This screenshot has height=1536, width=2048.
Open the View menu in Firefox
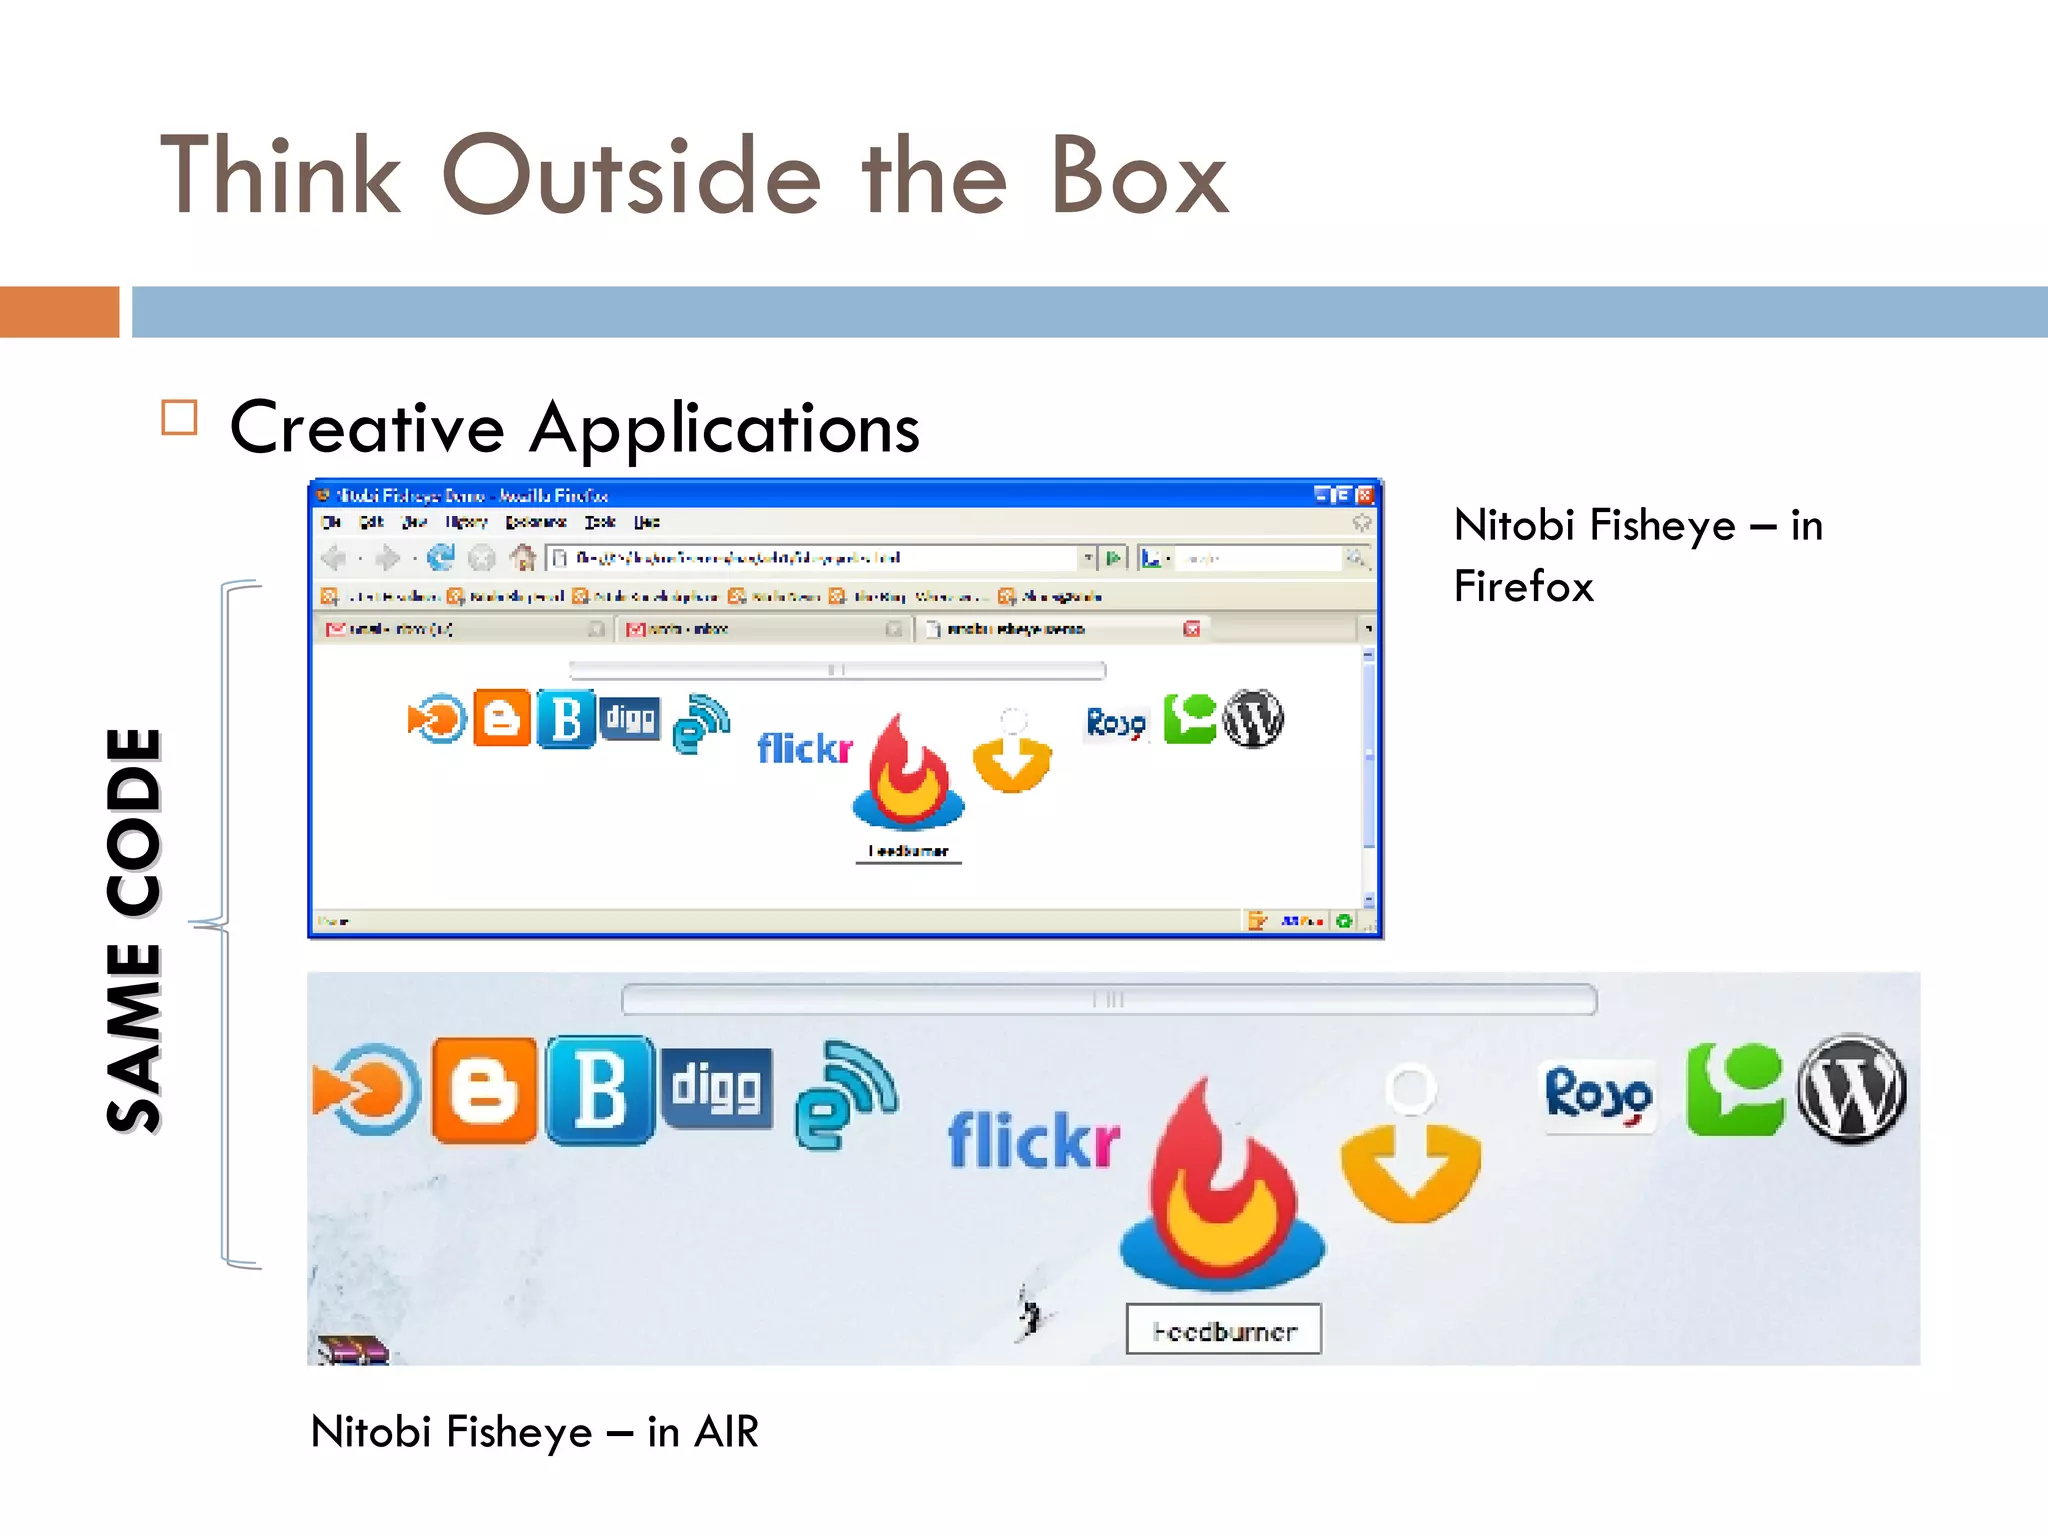click(x=414, y=522)
